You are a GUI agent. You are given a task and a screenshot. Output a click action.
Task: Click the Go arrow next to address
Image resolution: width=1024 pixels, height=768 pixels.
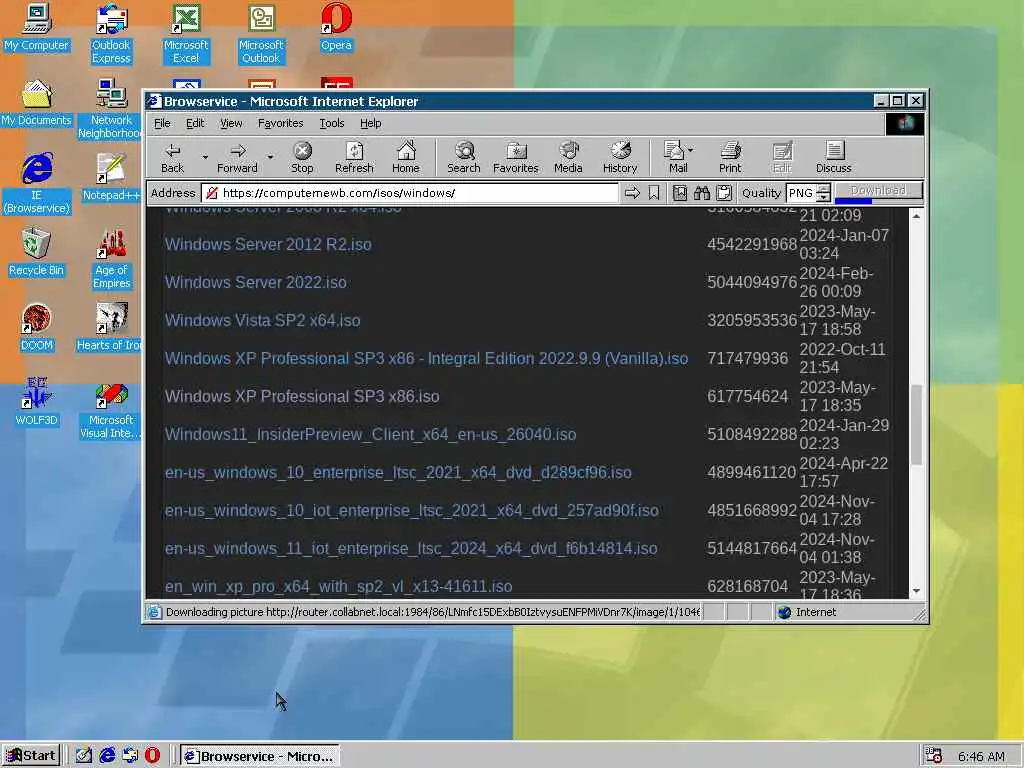coord(632,193)
